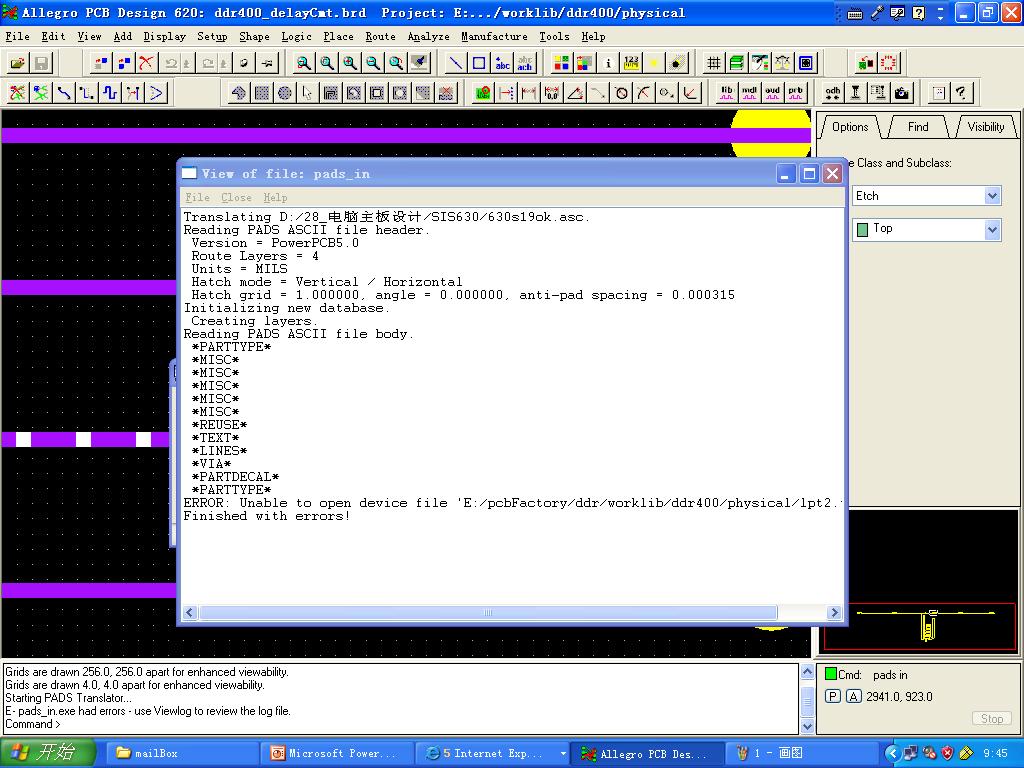Switch to the Find tab
The width and height of the screenshot is (1024, 768).
(918, 127)
